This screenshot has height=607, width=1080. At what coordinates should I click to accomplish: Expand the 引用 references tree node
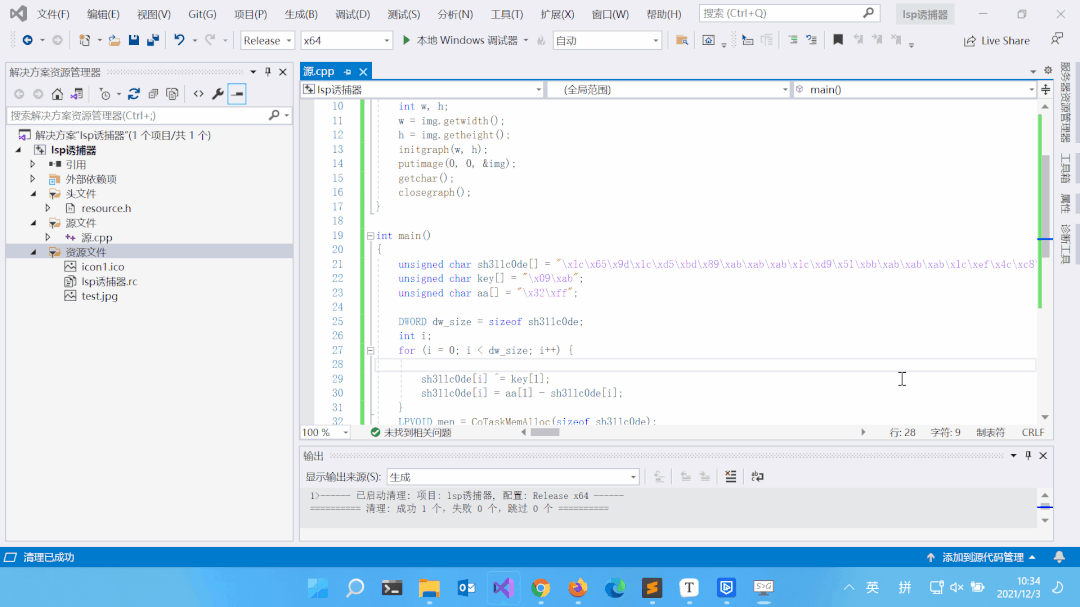click(33, 164)
